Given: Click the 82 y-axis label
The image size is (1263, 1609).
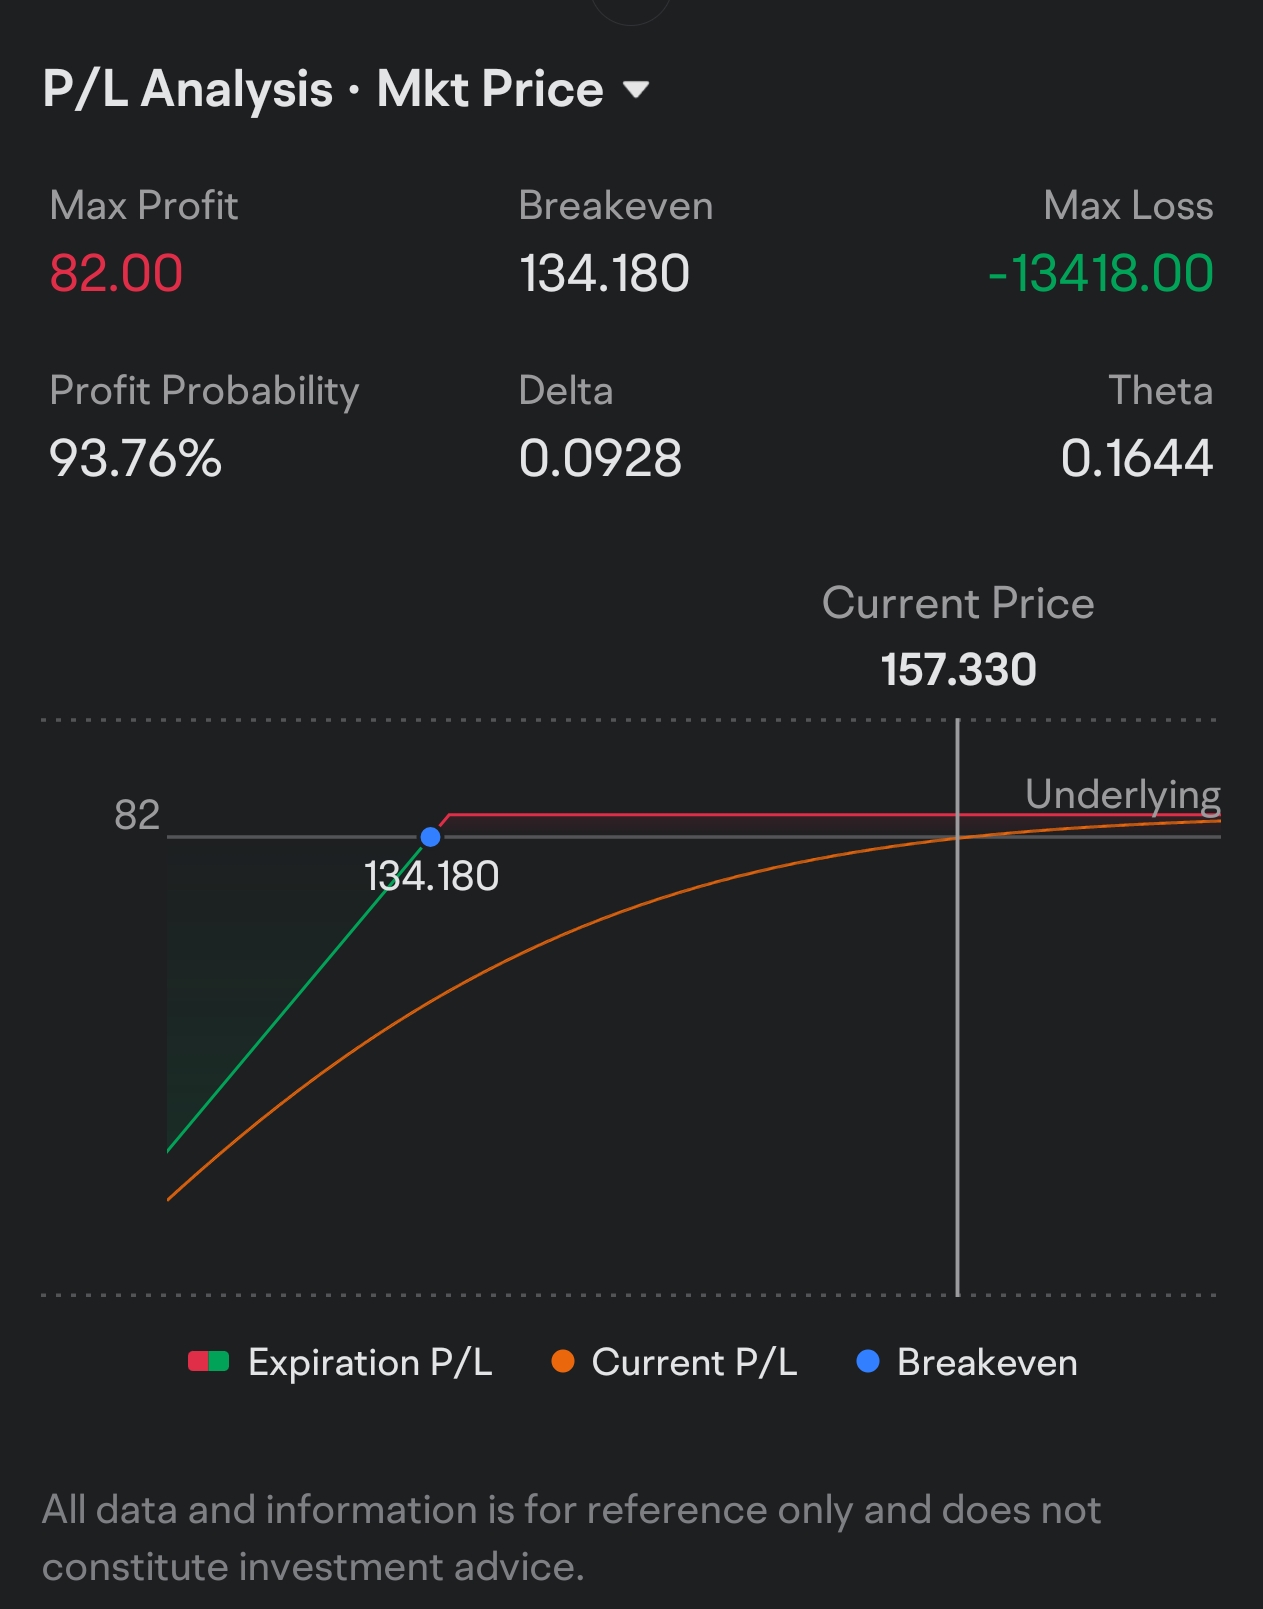Looking at the screenshot, I should (x=137, y=815).
